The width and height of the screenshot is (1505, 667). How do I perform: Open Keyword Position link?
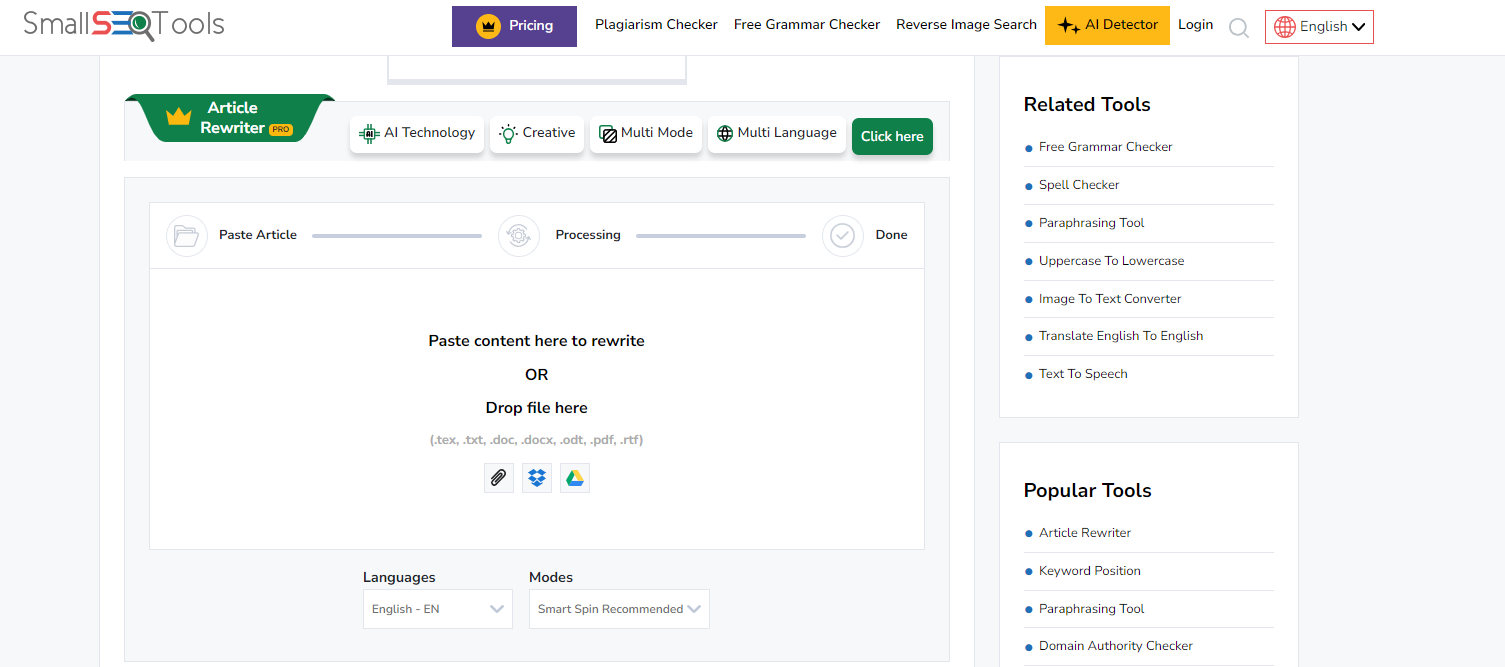[1089, 571]
